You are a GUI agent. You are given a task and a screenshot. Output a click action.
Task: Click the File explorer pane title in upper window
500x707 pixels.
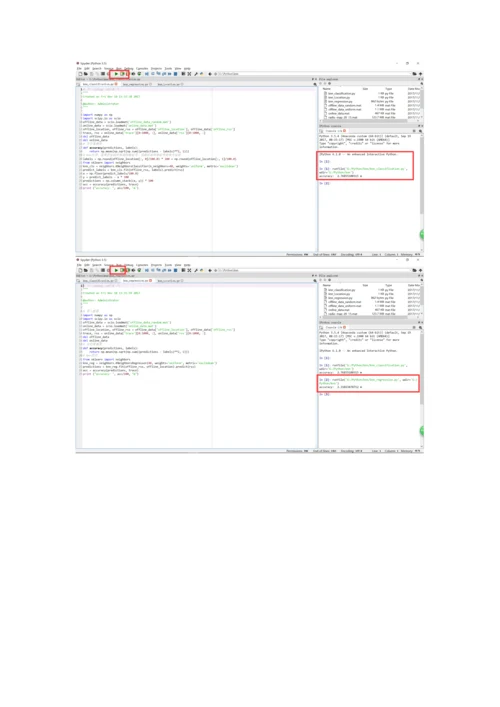tap(329, 79)
